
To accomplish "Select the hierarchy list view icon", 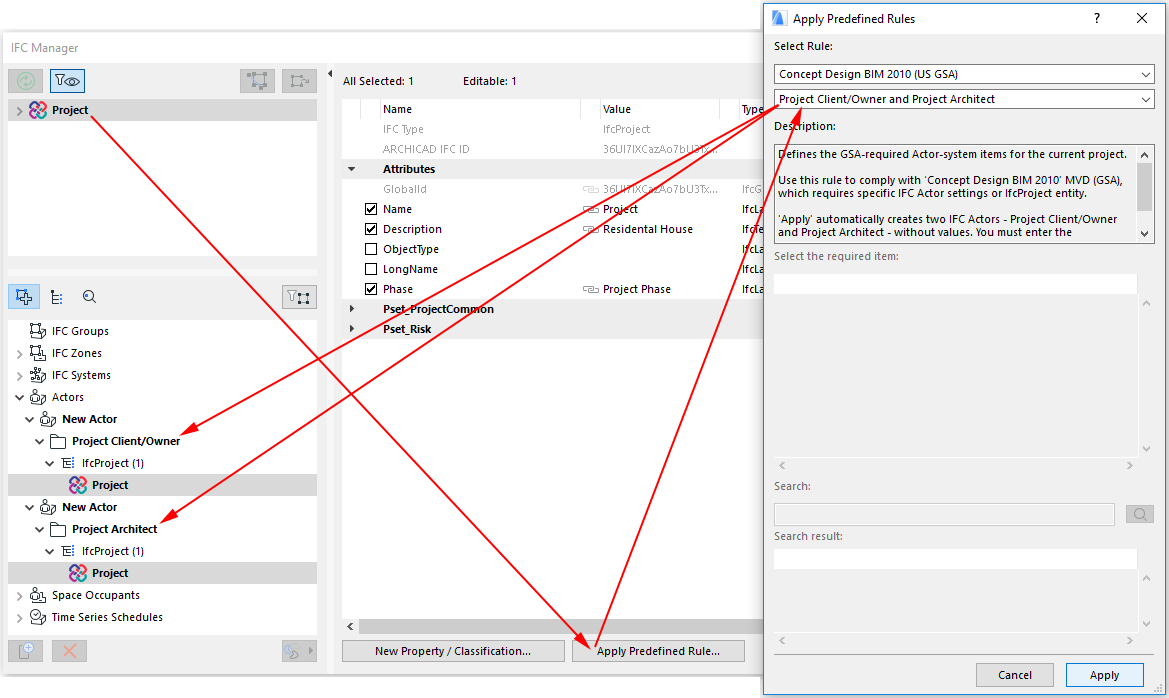I will 57,297.
